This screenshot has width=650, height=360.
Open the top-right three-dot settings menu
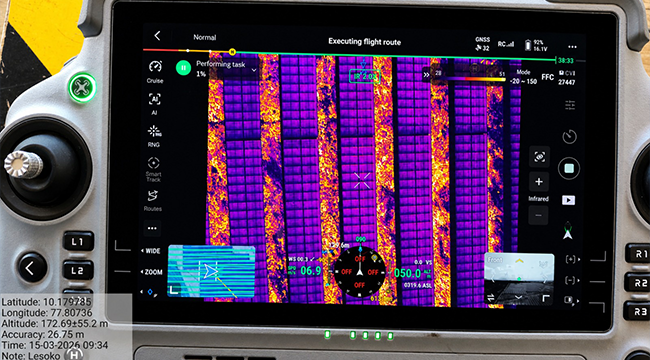572,46
